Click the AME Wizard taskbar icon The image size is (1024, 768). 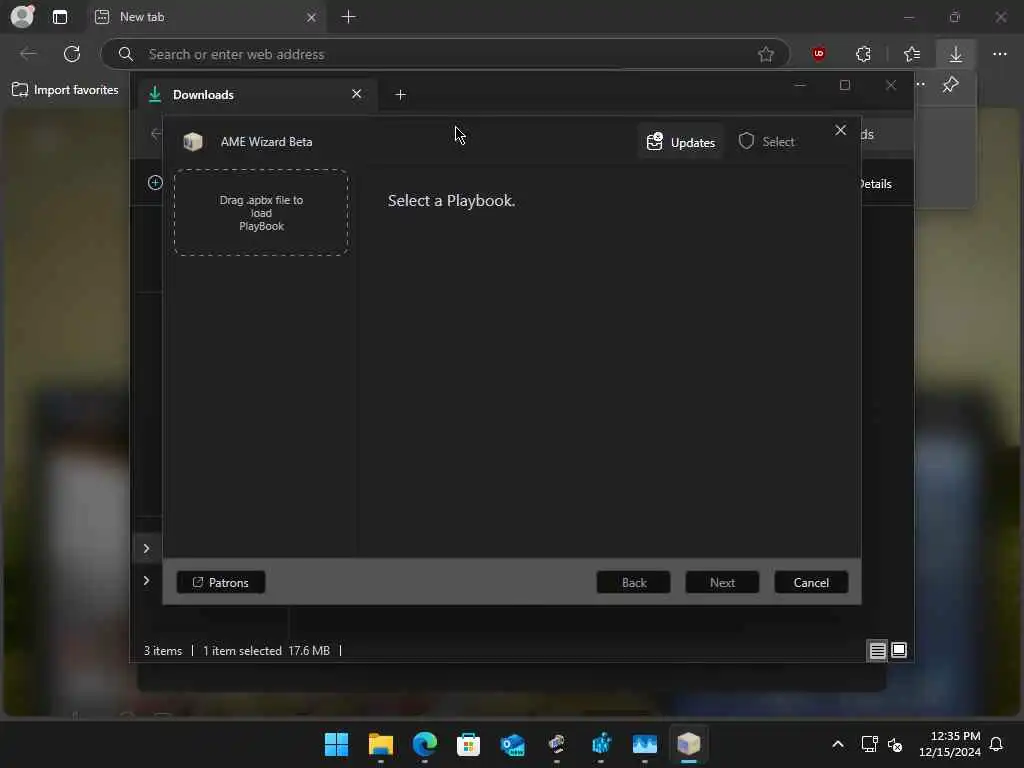[688, 744]
